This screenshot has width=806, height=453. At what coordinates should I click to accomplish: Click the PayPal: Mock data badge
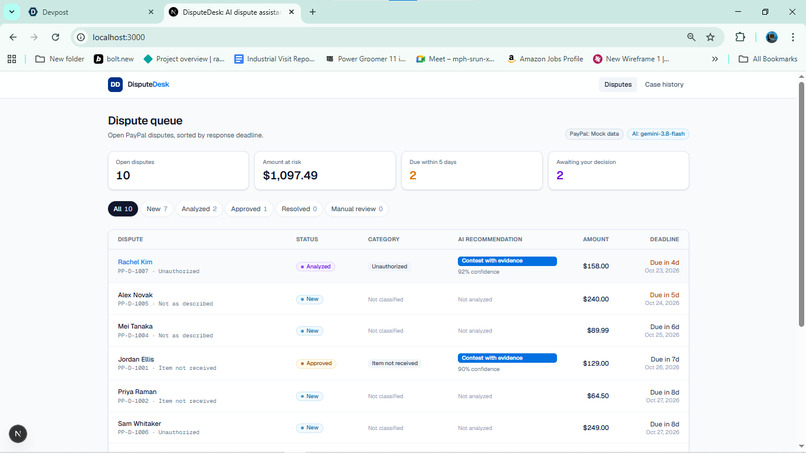(594, 134)
